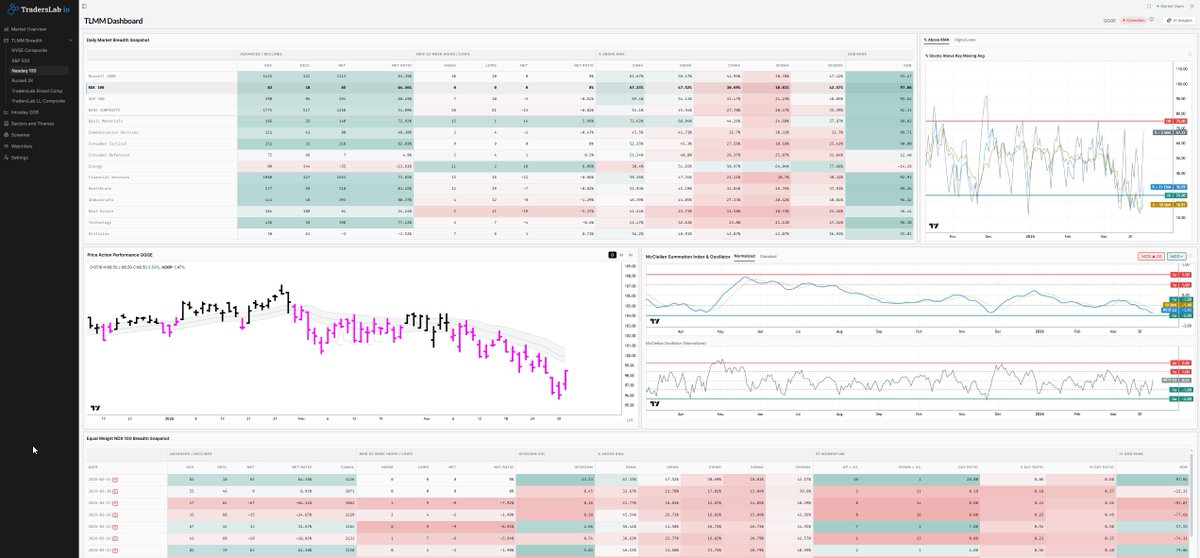Open Sectors and Themes in the sidebar
Screen dimensions: 1200x558
coord(31,123)
